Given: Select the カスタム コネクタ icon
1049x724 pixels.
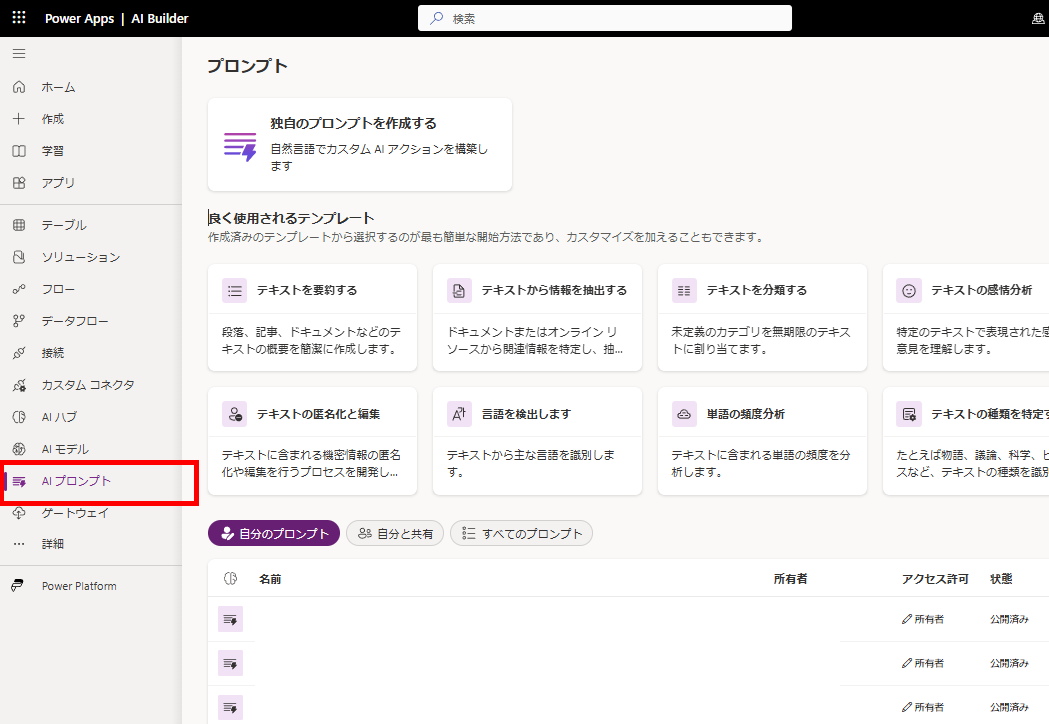Looking at the screenshot, I should pyautogui.click(x=18, y=384).
